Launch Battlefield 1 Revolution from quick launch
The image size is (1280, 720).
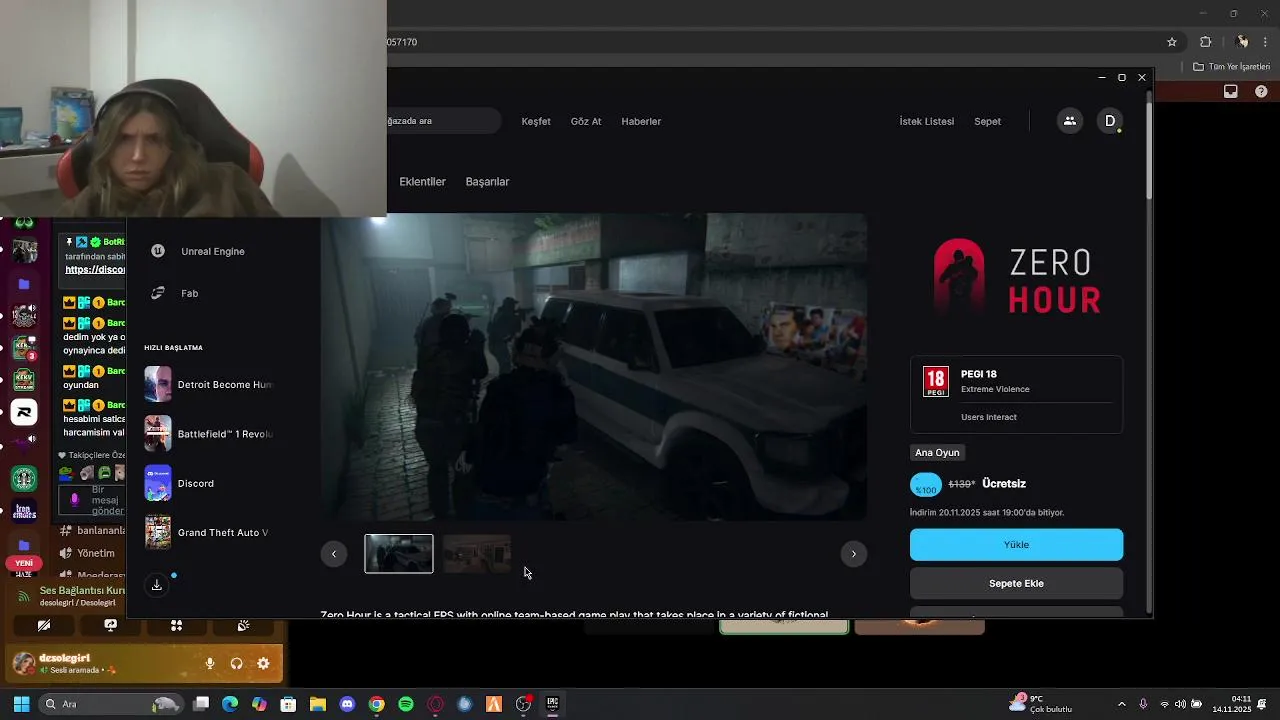(209, 434)
